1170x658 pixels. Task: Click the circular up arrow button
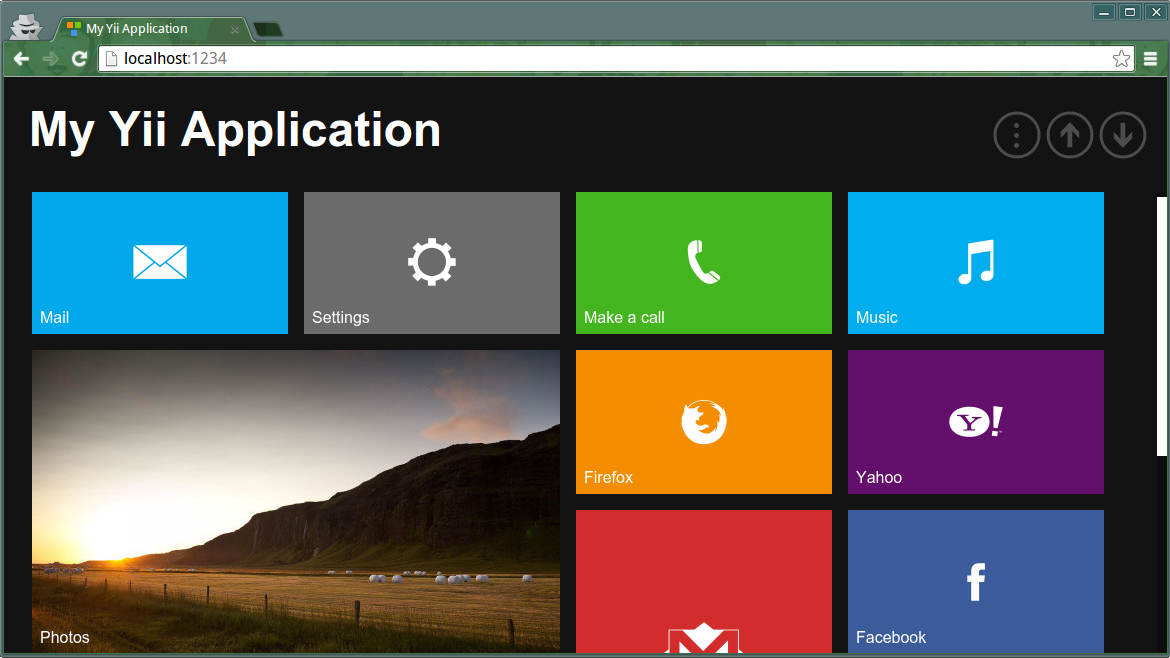coord(1069,135)
